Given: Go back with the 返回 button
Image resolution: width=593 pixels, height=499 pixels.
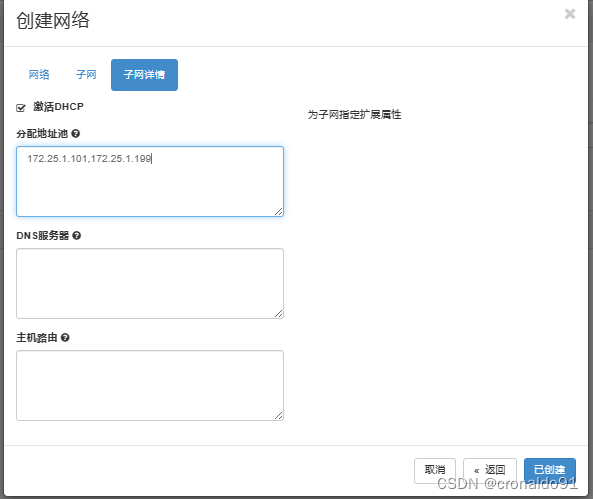Looking at the screenshot, I should point(490,470).
